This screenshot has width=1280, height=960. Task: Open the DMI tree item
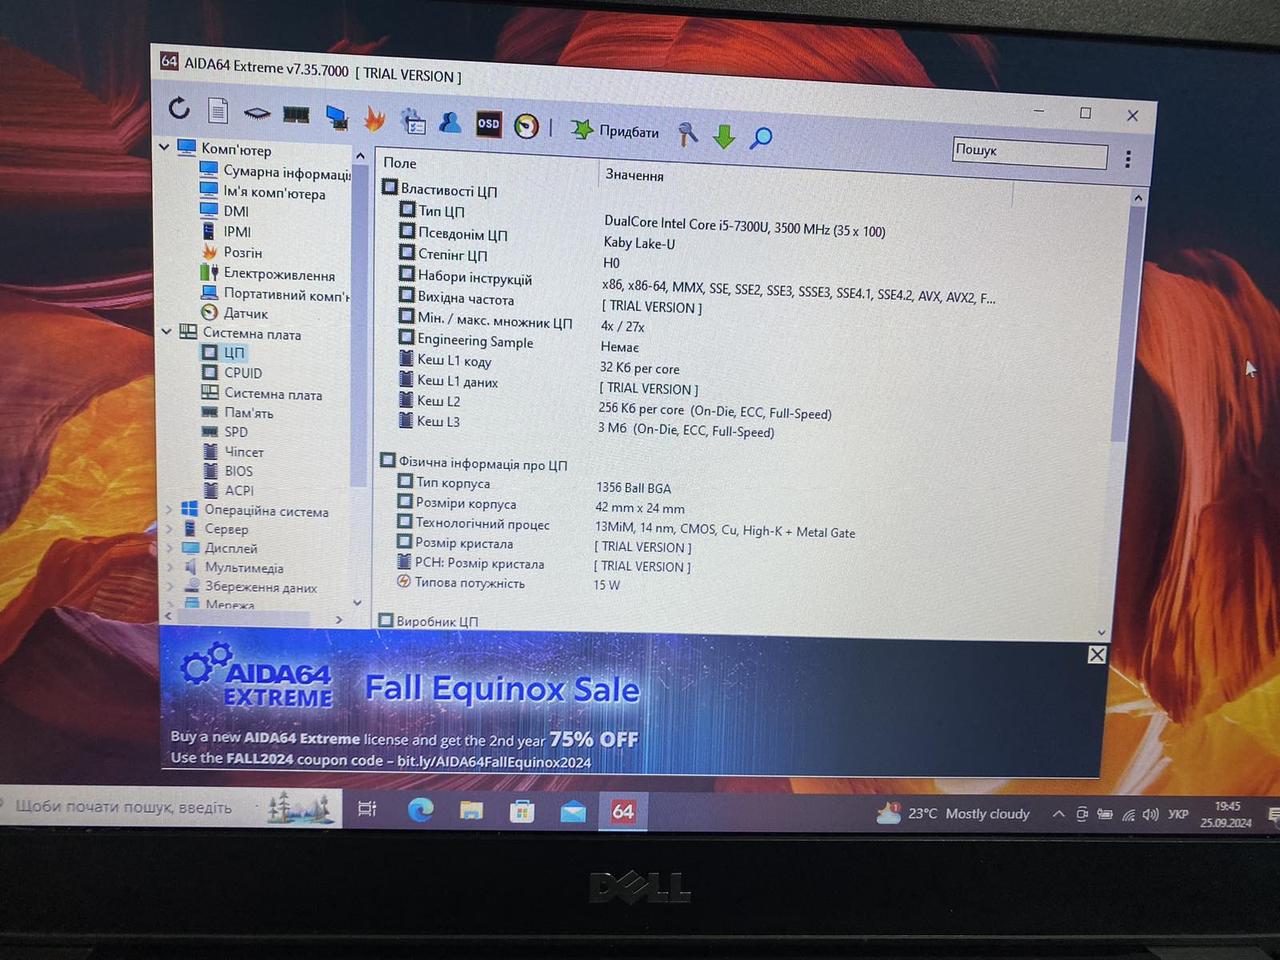pos(225,211)
